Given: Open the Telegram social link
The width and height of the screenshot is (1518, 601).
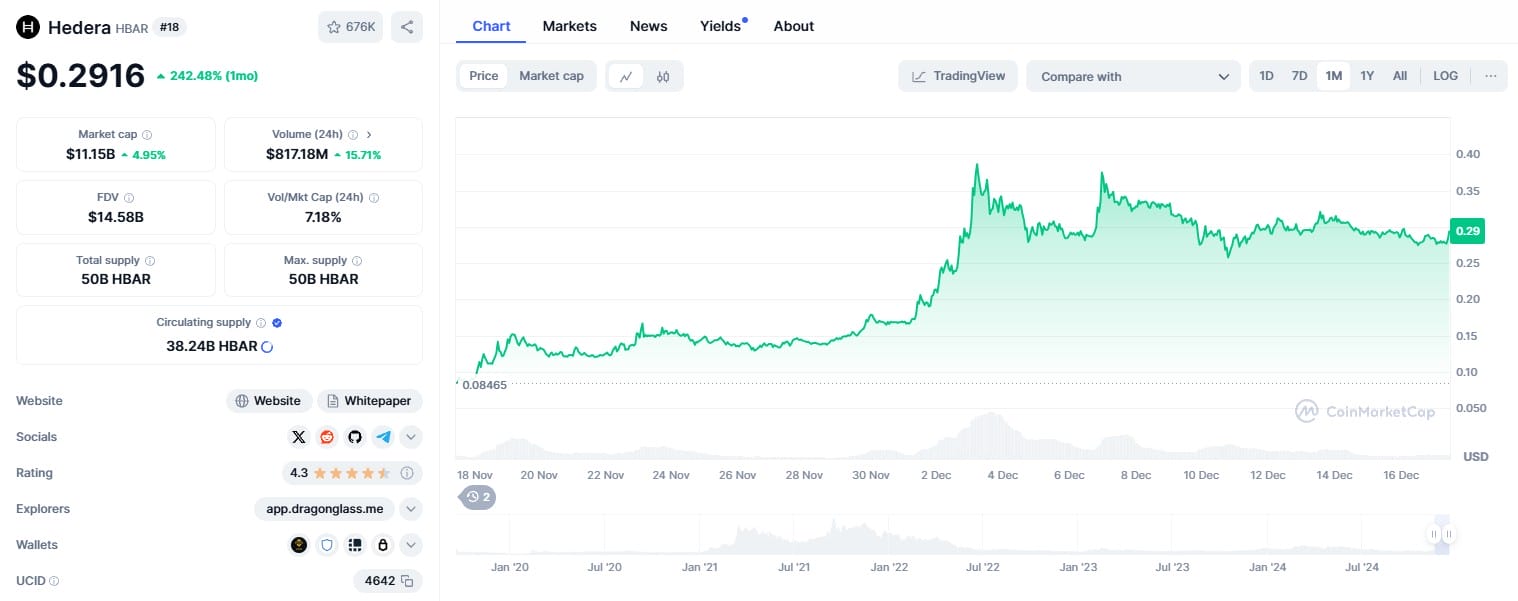Looking at the screenshot, I should (x=383, y=437).
